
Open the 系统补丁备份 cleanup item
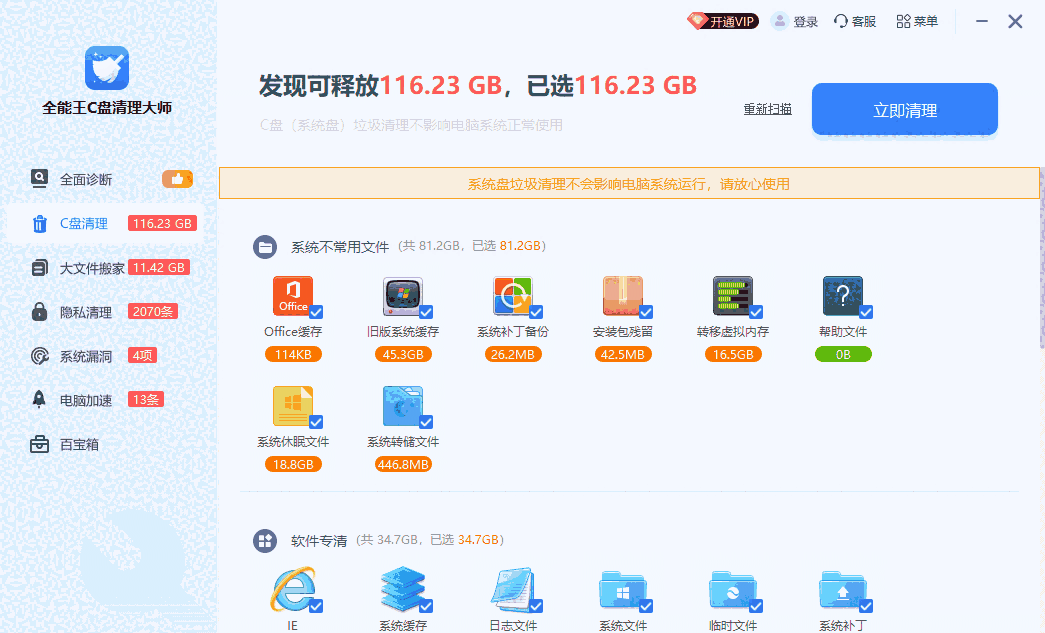[x=513, y=296]
